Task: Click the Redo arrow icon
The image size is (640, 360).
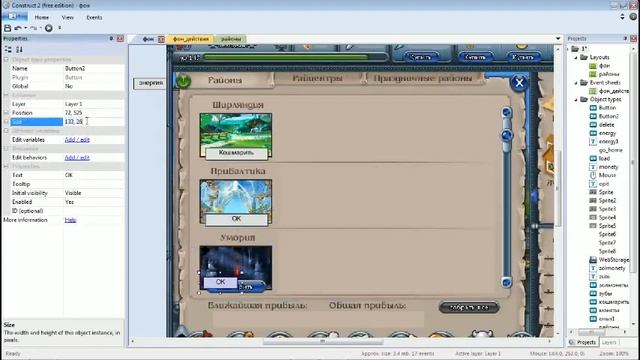Action: [x=33, y=28]
